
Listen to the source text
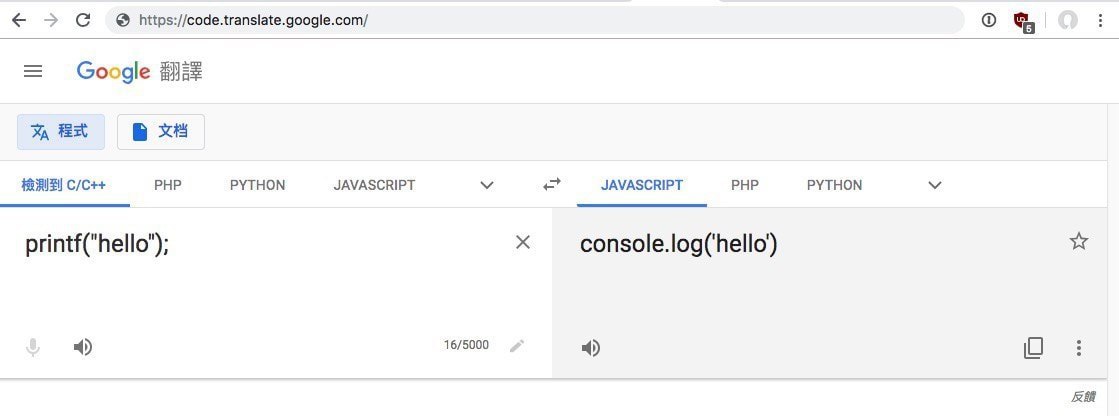(83, 347)
